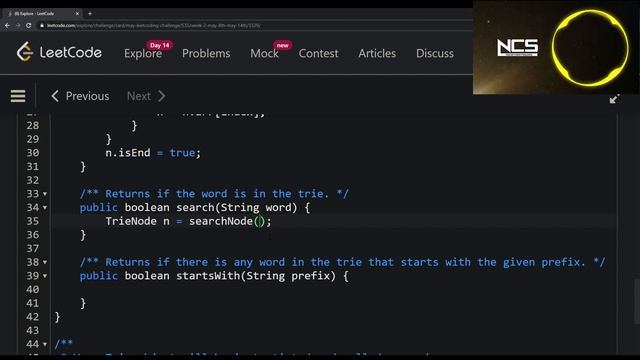Click 'public boolean search(String word) {'
Screen dimensions: 640x360
(x=195, y=207)
